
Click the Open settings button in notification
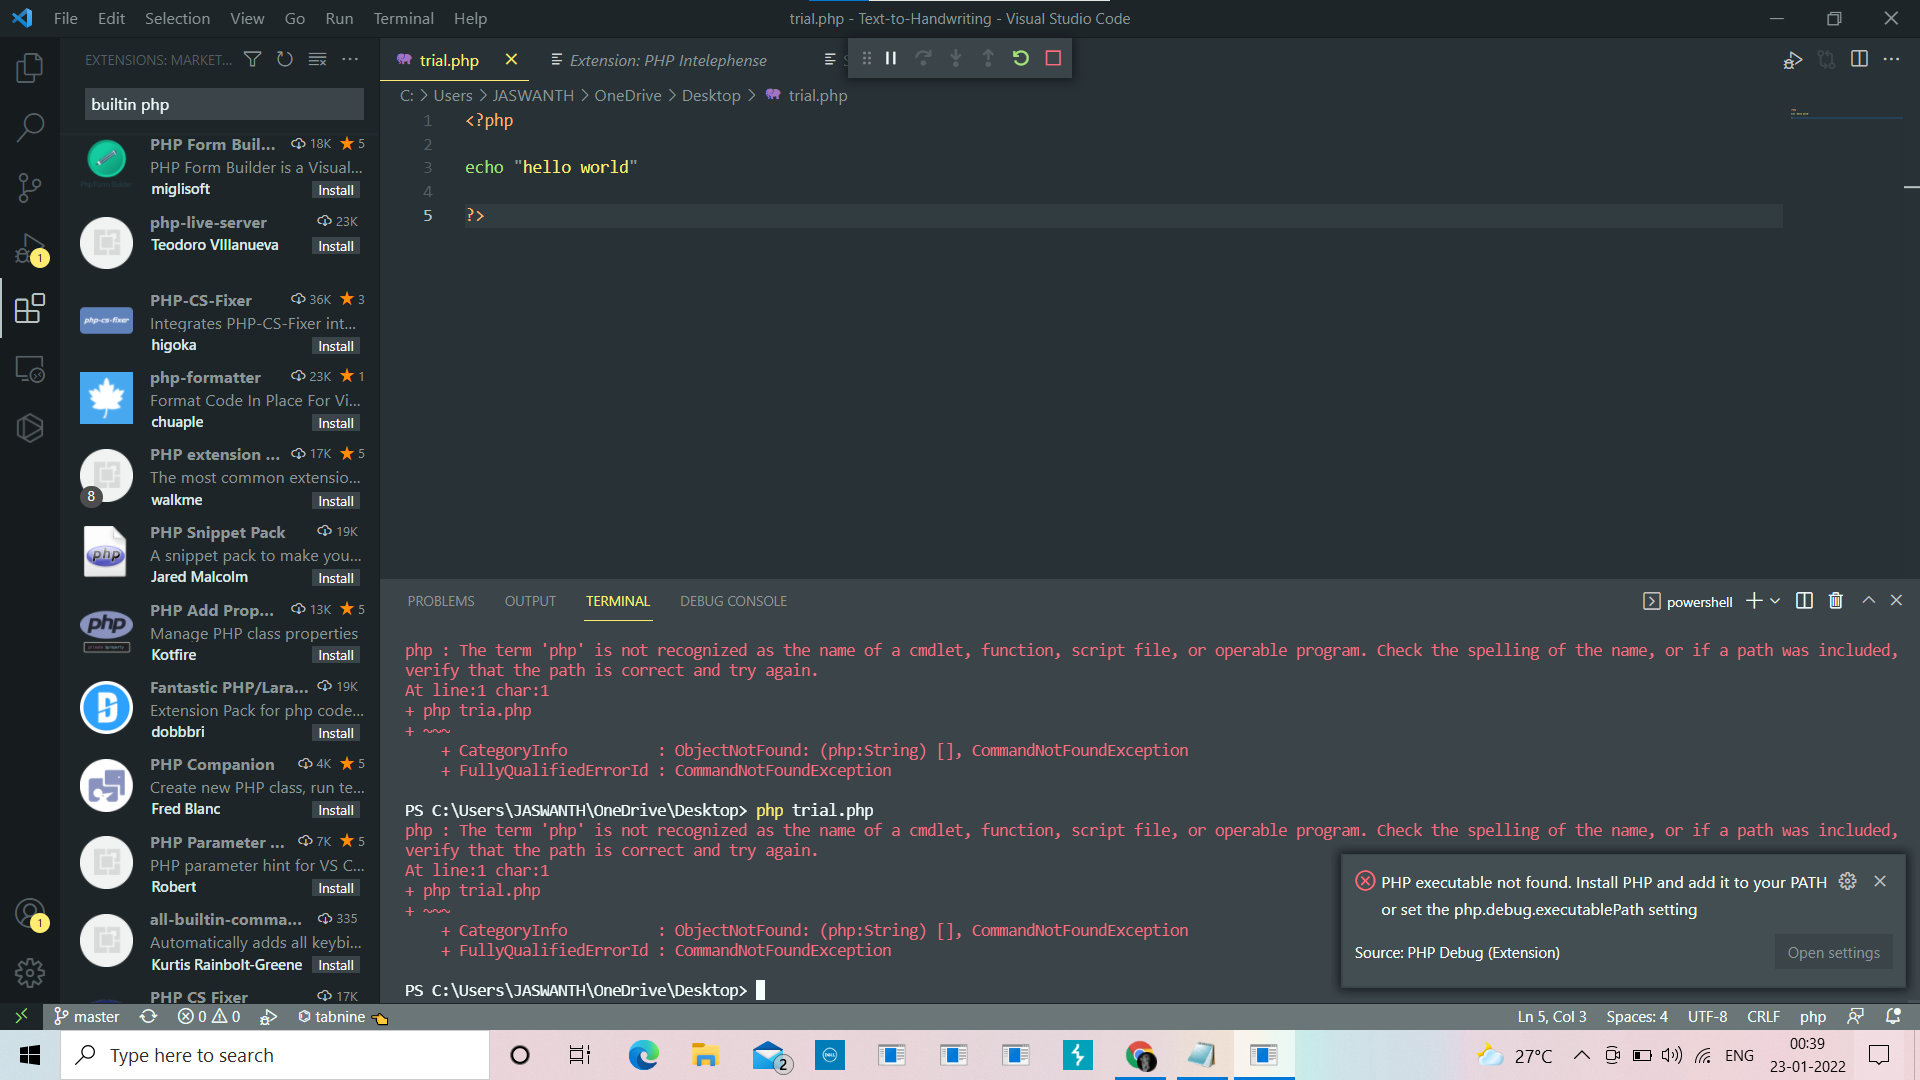pos(1833,953)
